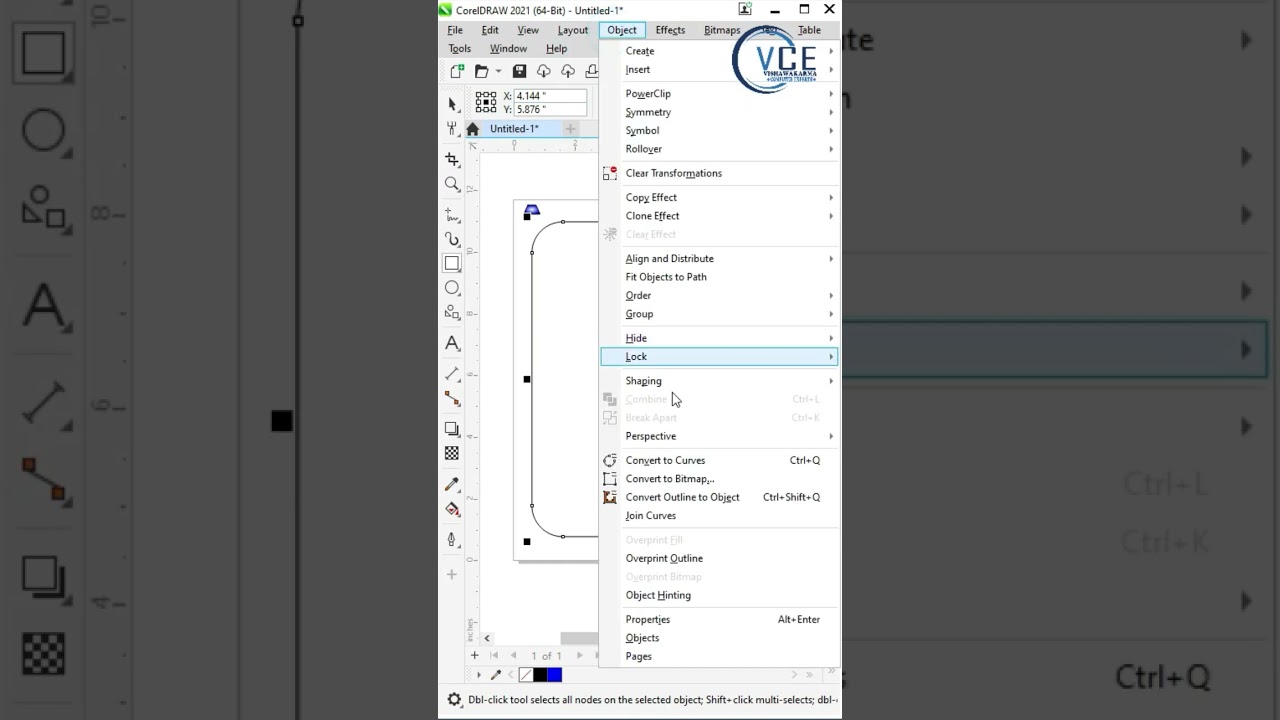Activate the Text tool
This screenshot has width=1280, height=720.
(452, 344)
